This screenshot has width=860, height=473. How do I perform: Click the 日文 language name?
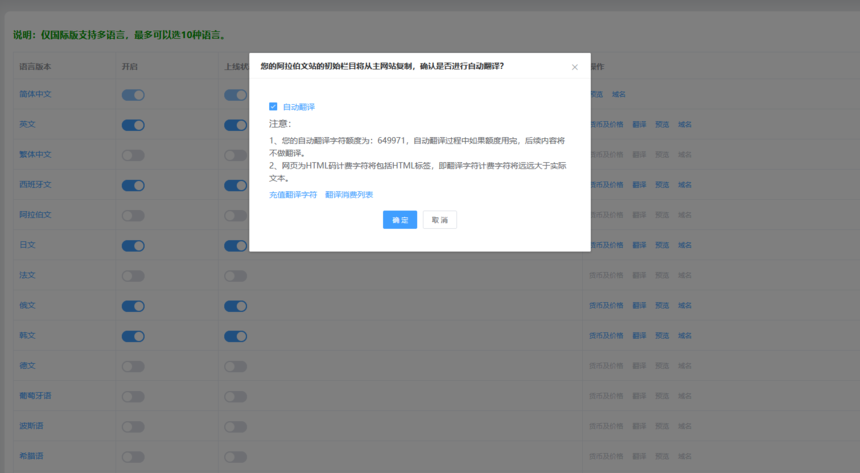coord(27,245)
